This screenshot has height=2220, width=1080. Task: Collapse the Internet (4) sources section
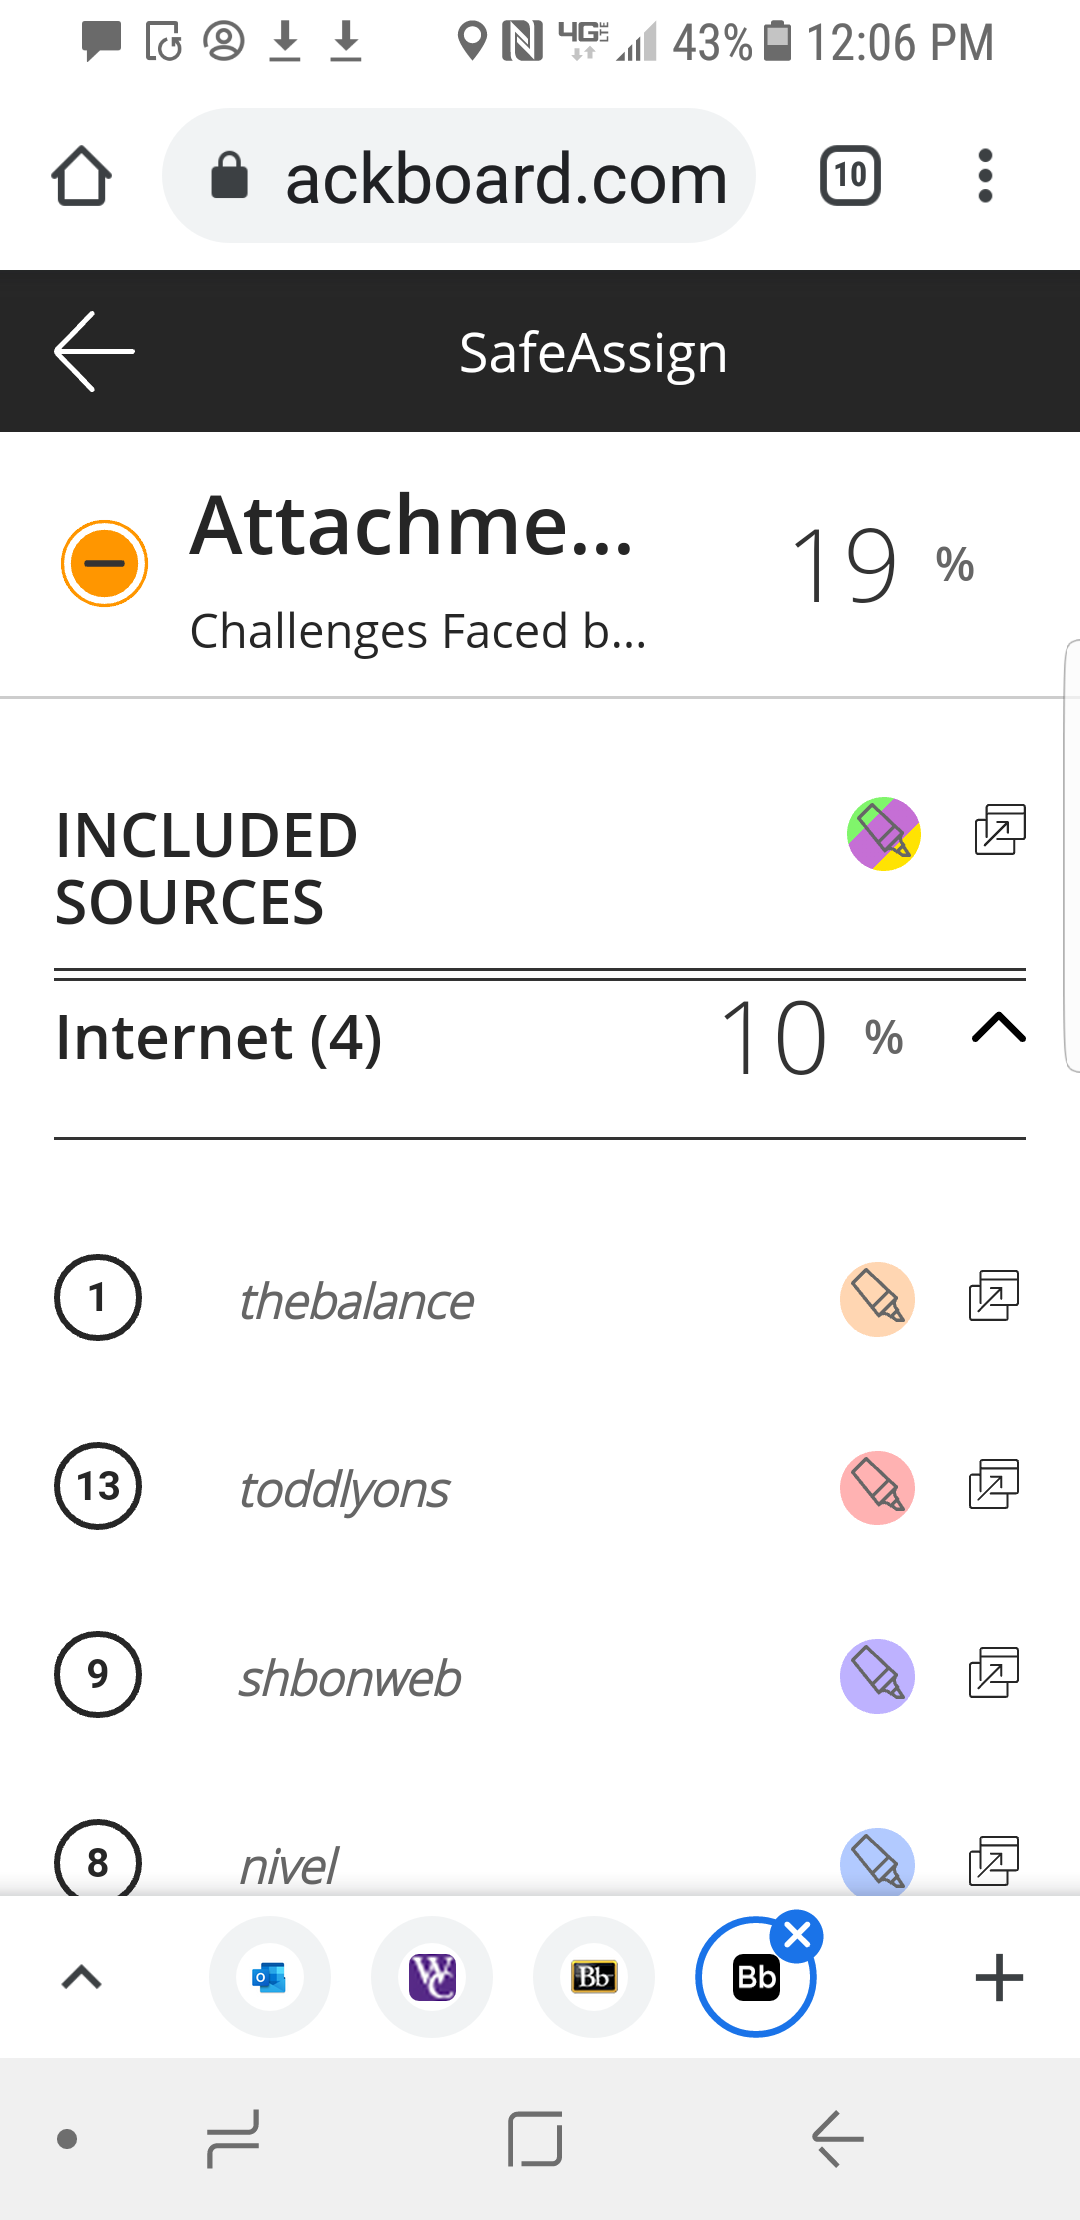click(x=999, y=1028)
